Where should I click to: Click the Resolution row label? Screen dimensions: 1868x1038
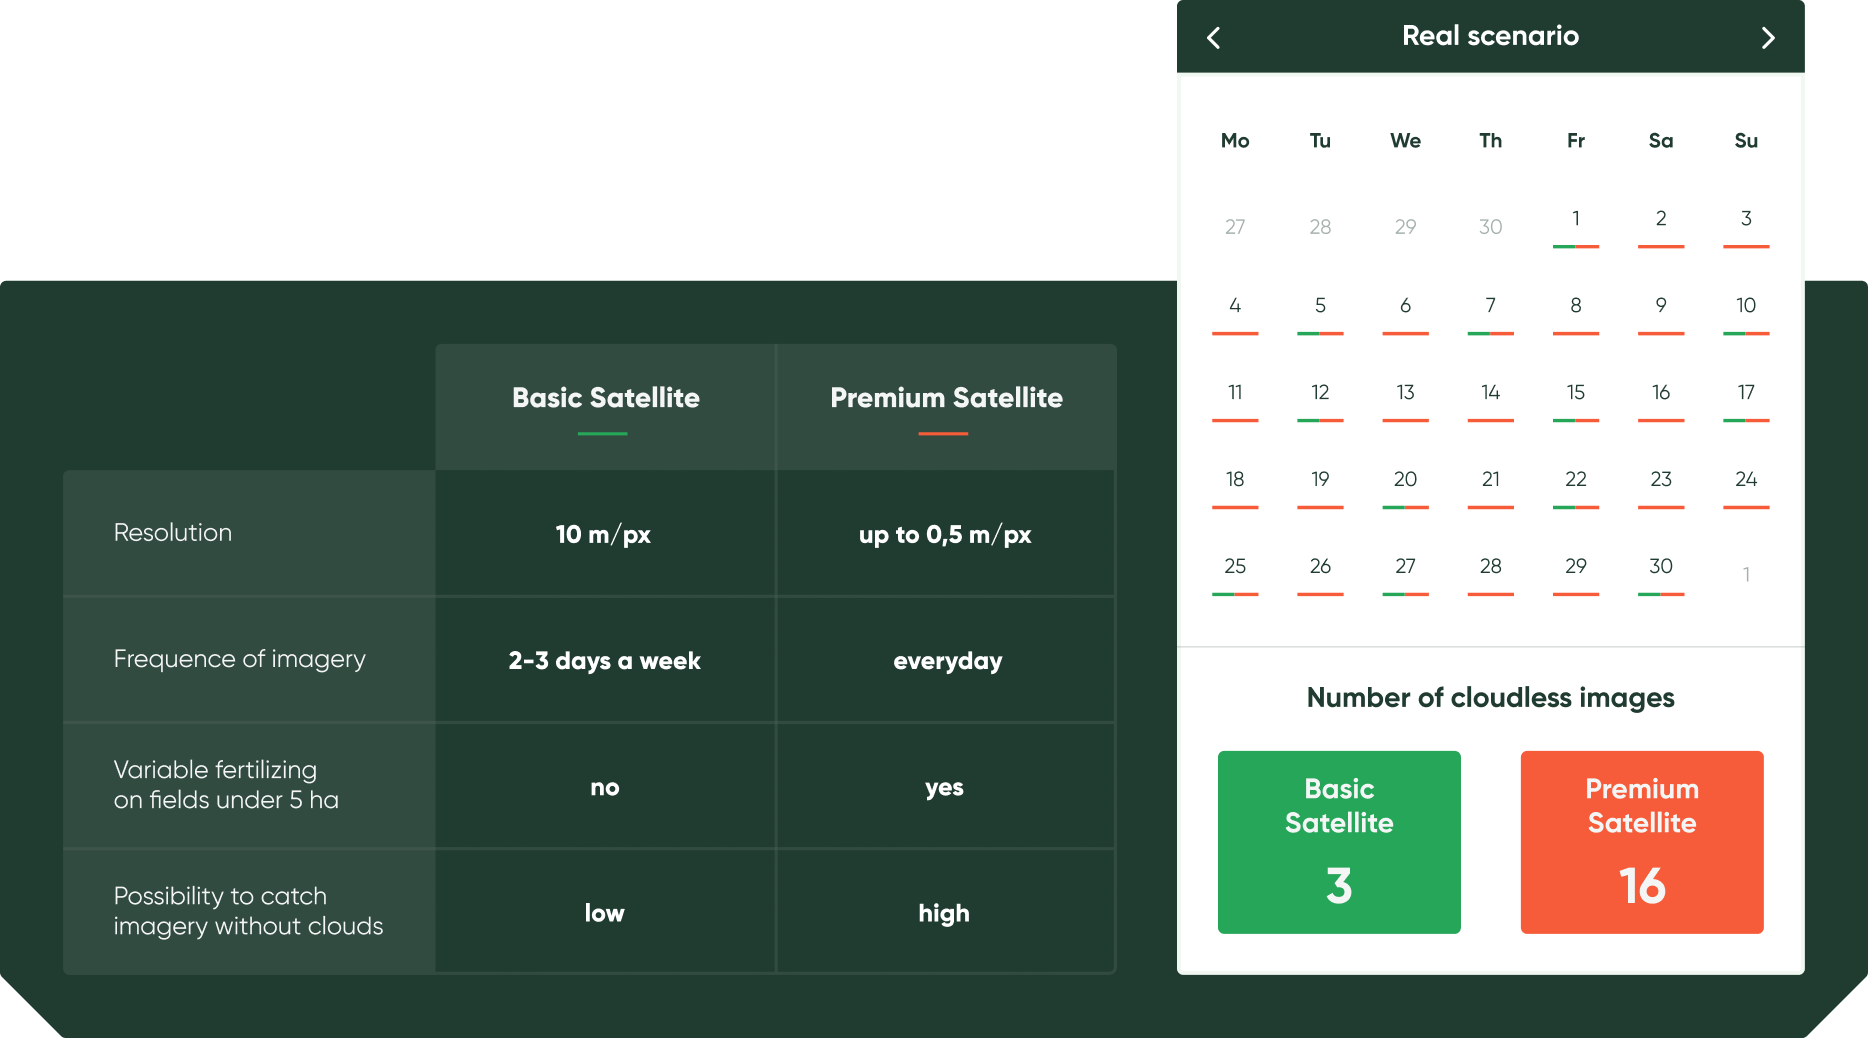click(172, 533)
